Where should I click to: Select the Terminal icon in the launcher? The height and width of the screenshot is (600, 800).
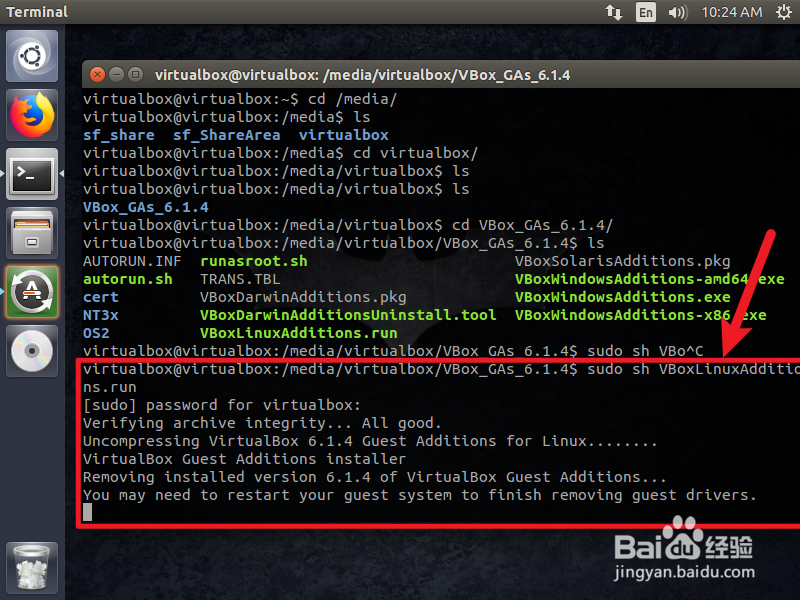tap(32, 174)
